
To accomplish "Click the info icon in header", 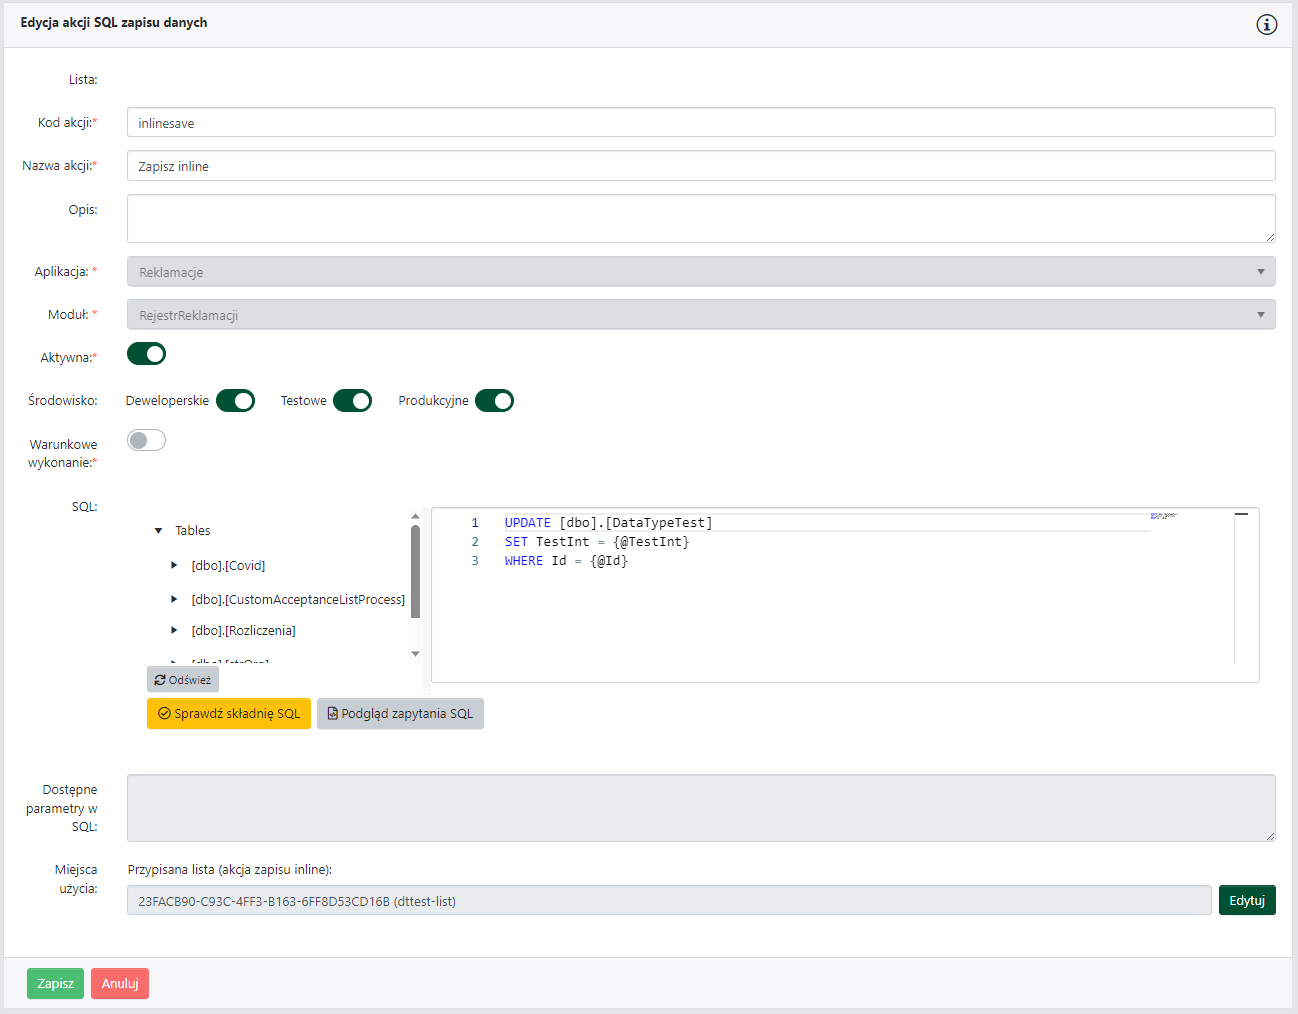I will tap(1266, 25).
